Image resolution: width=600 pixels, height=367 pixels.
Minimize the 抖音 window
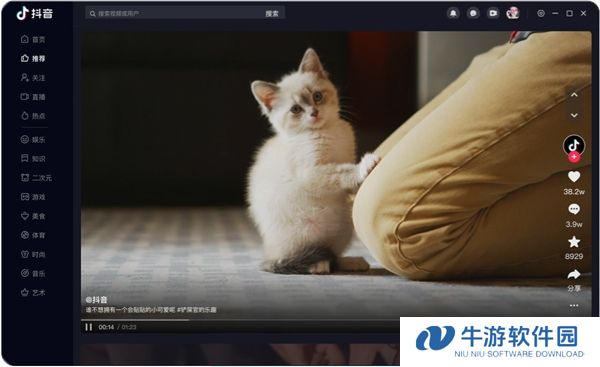click(x=555, y=13)
